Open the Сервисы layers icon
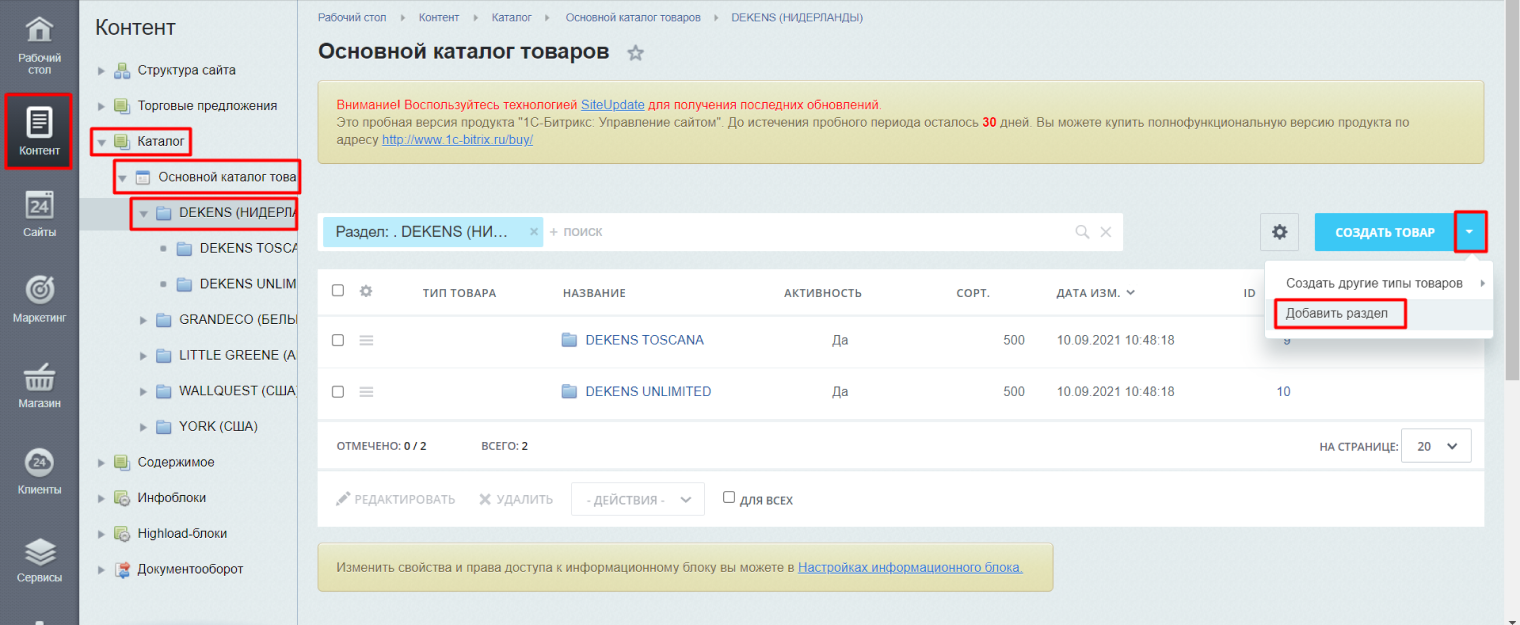Screen dimensions: 1520x625 pyautogui.click(x=39, y=552)
